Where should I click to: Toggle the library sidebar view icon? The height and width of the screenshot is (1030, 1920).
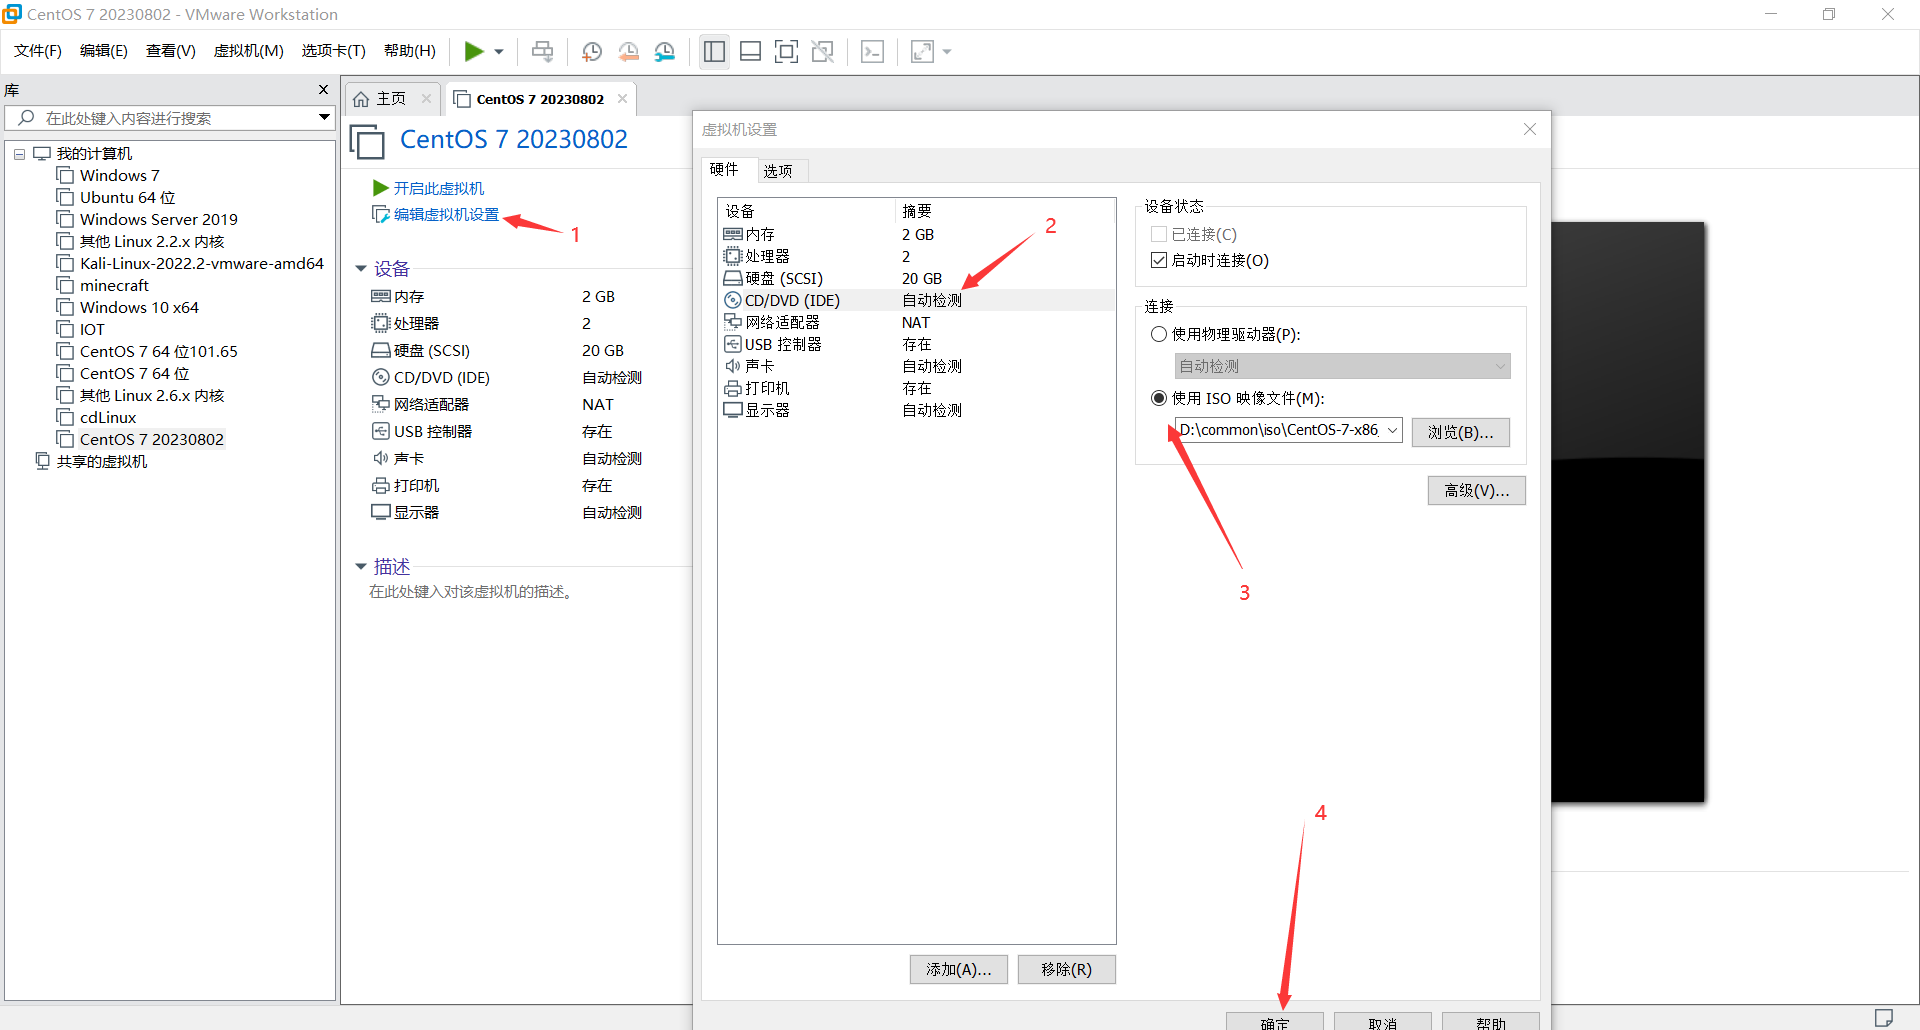tap(714, 52)
